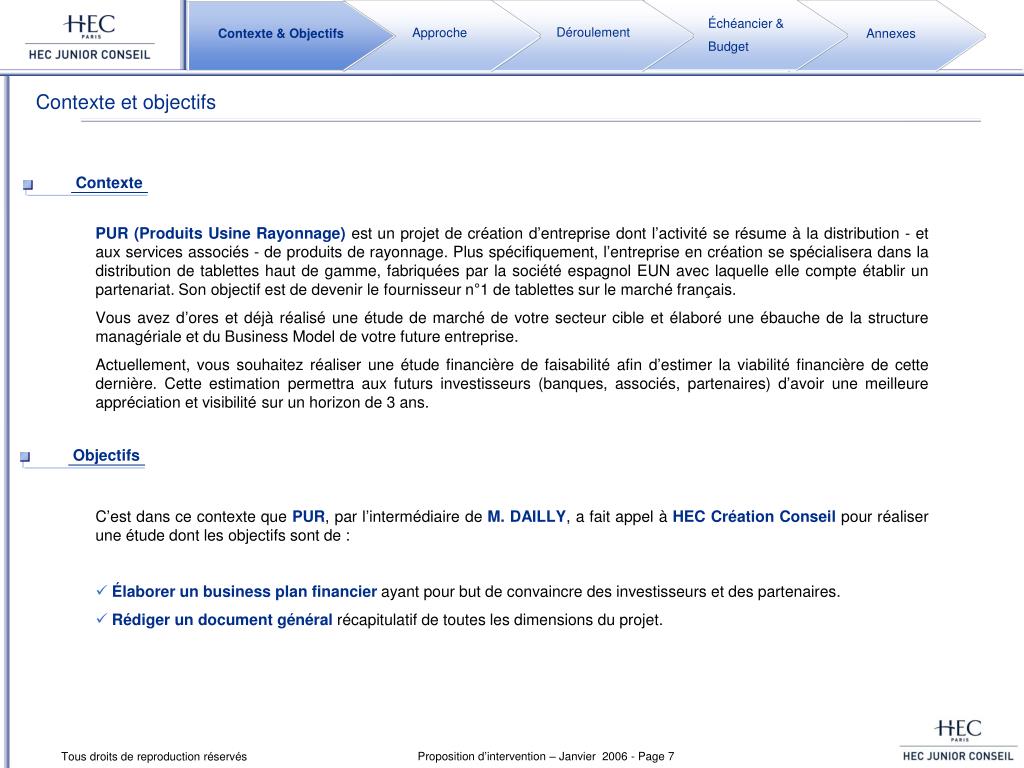Click footer Proposition d'intervention – Janvier 2006 - Page 7
The image size is (1024, 768).
click(x=546, y=756)
